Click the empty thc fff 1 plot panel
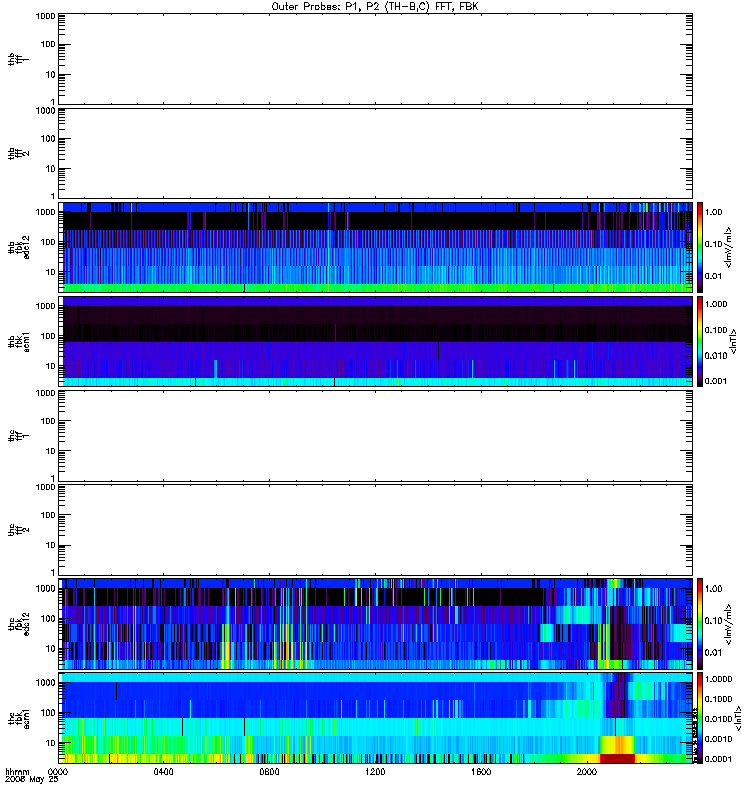This screenshot has width=750, height=800. pos(376,436)
